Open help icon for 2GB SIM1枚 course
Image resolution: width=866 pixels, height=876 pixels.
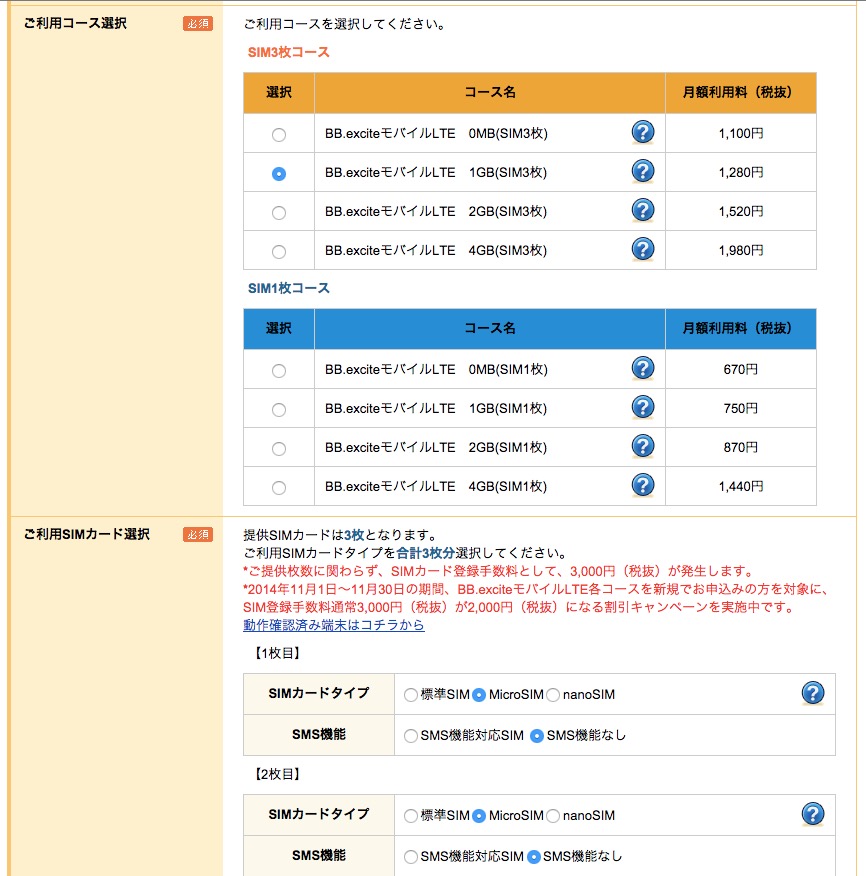(643, 447)
